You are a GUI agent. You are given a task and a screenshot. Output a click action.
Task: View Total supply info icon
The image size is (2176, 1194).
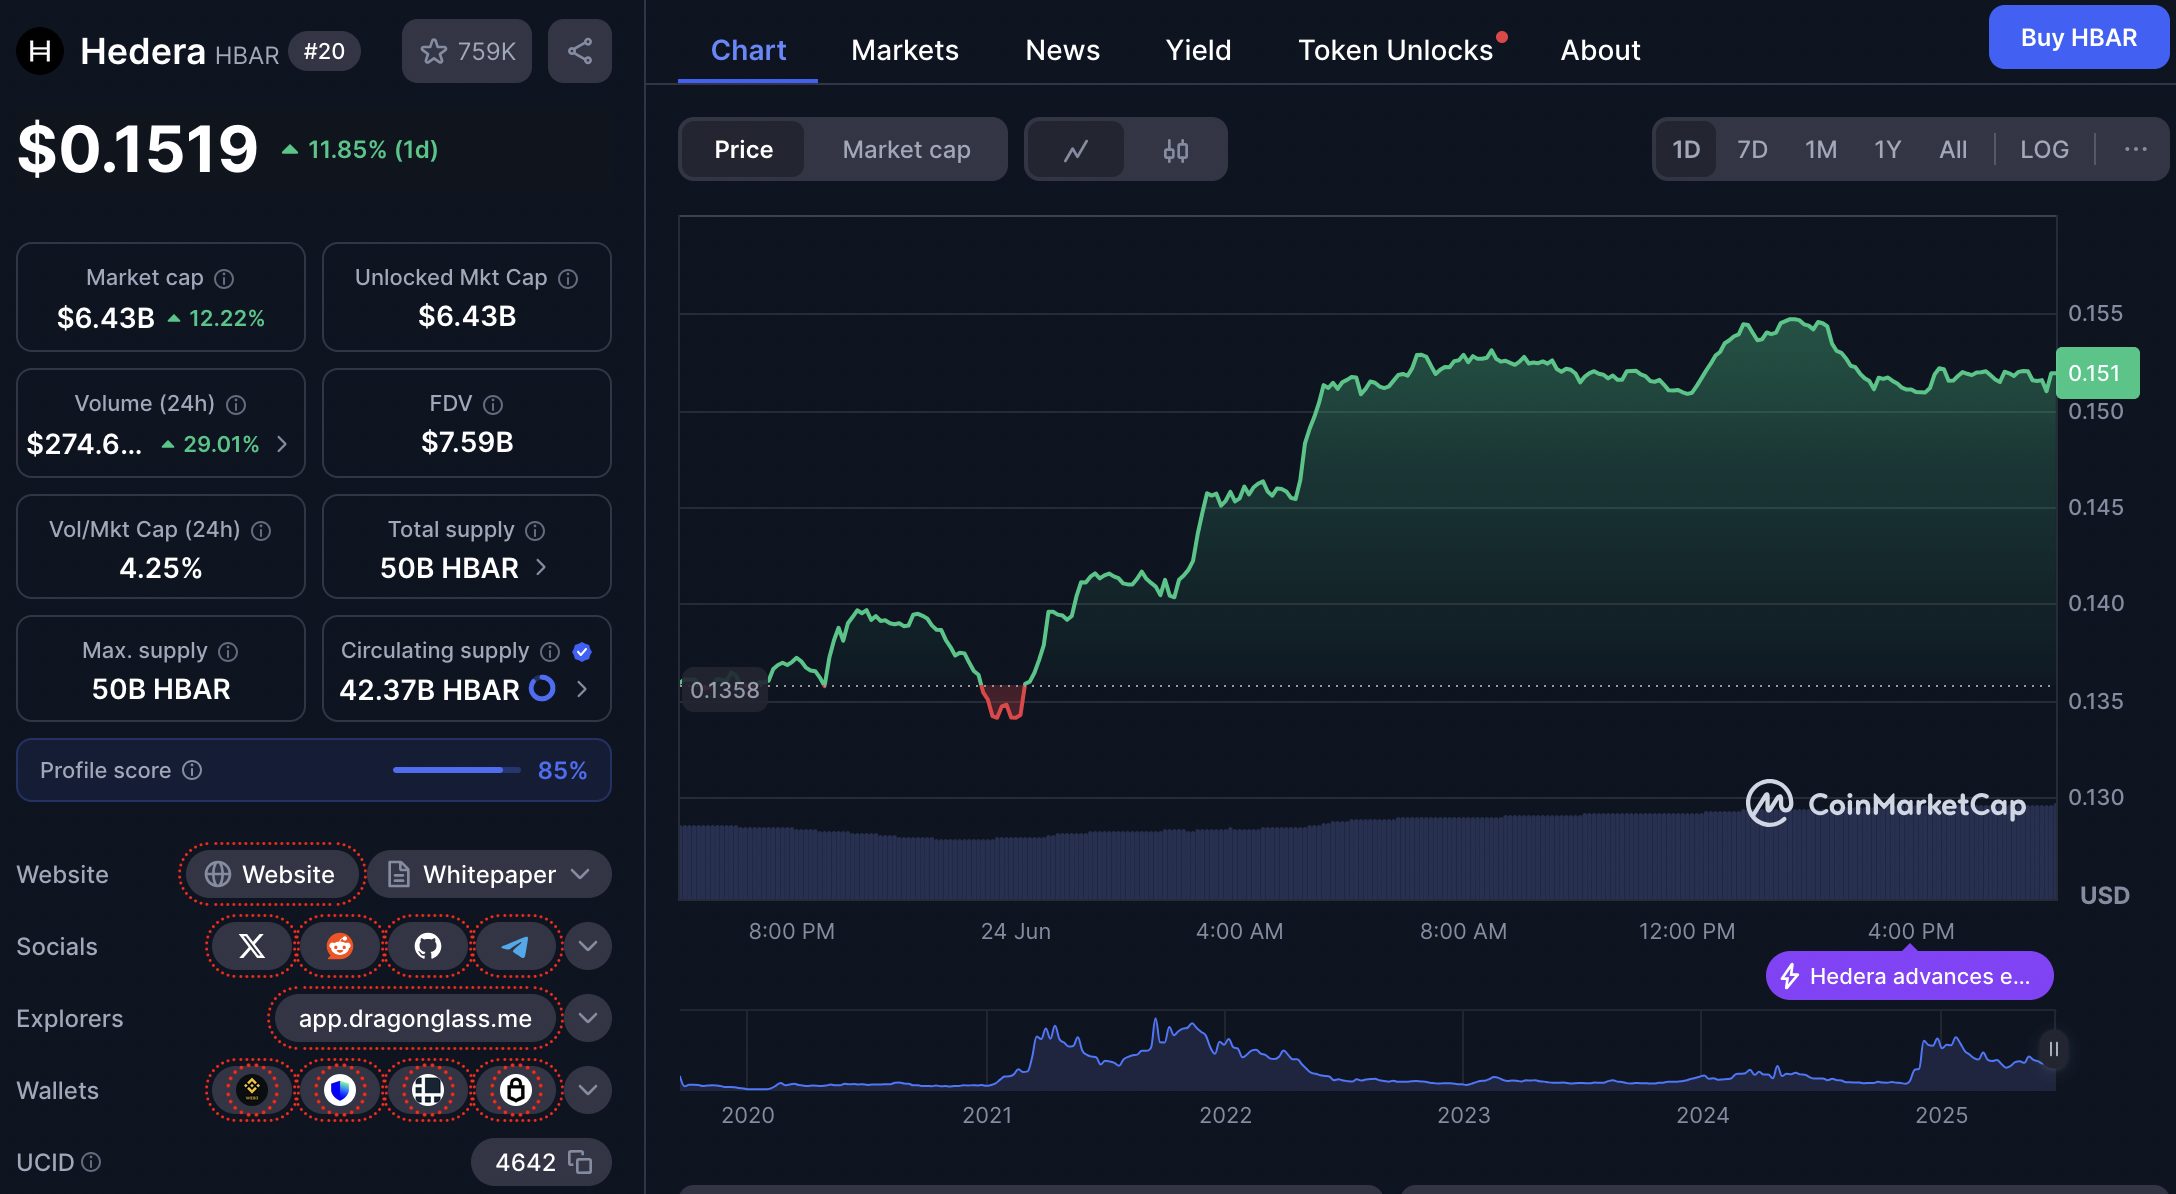click(x=535, y=531)
